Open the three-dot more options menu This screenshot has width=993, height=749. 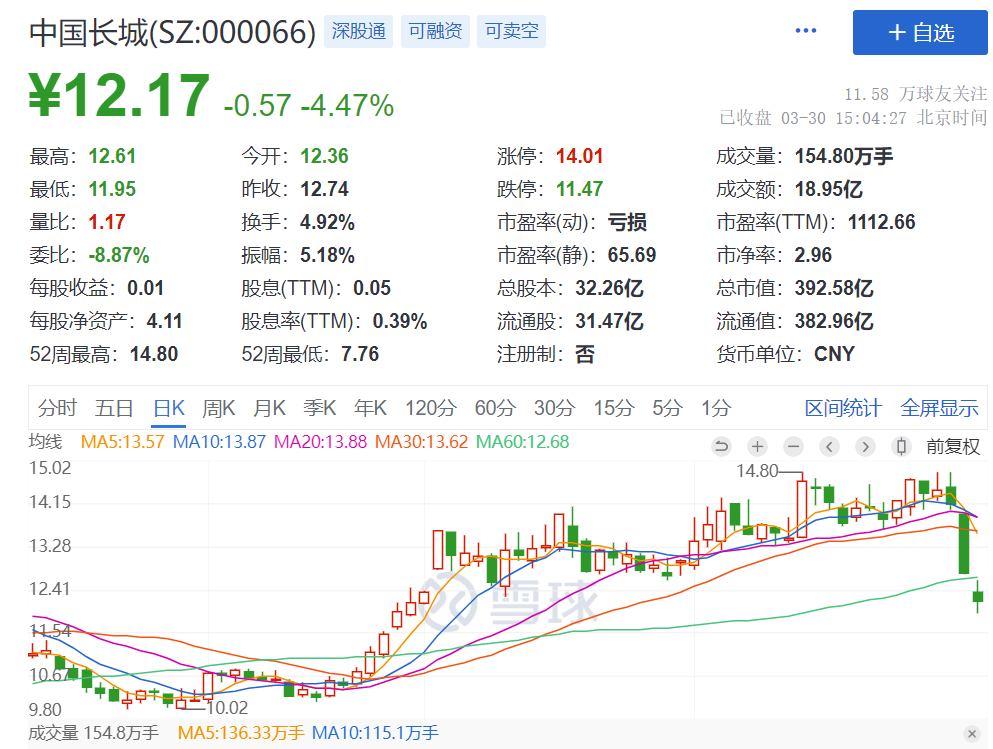806,30
